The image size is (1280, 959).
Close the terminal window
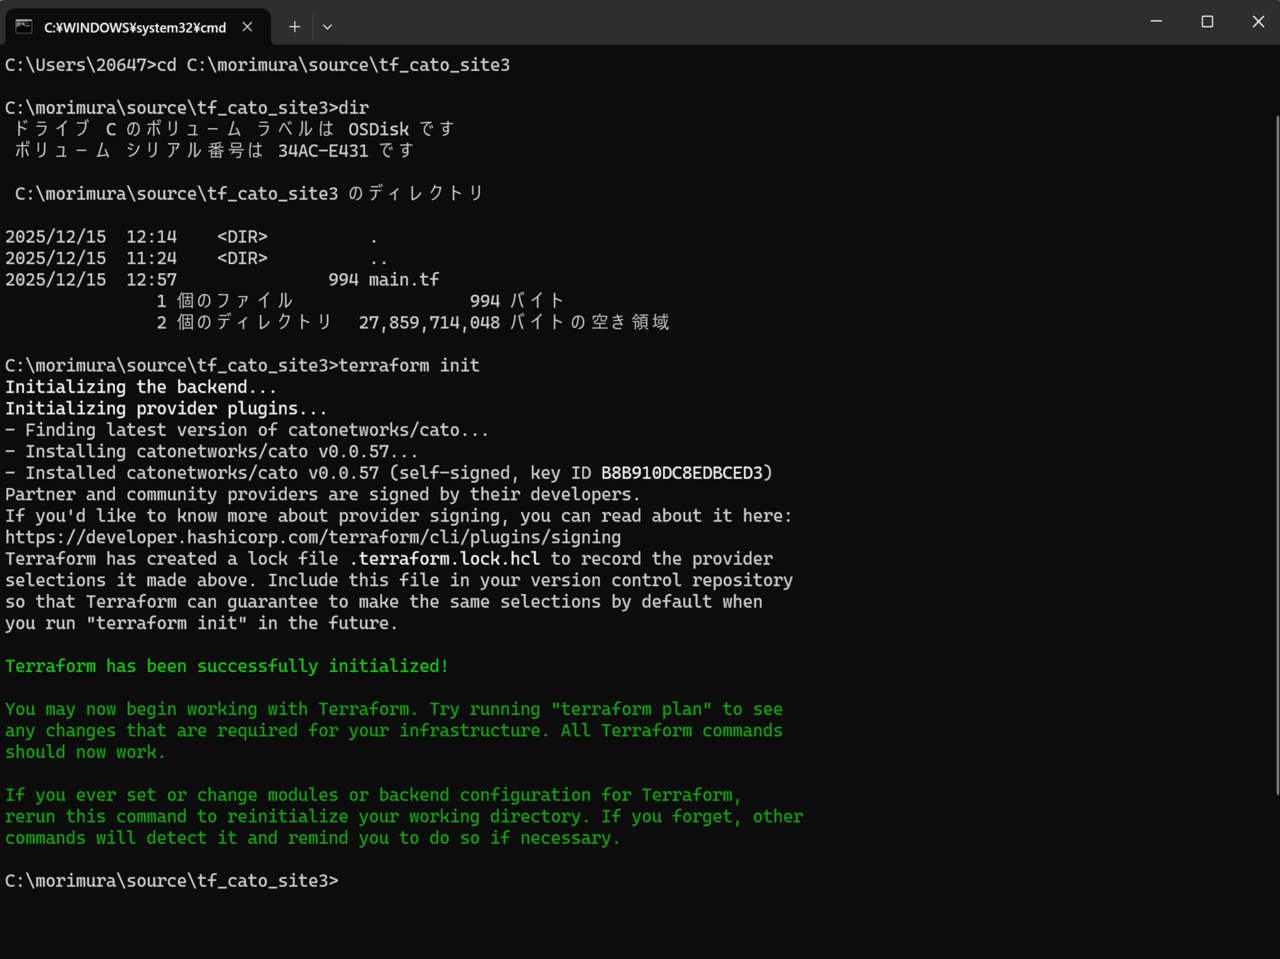(1258, 22)
